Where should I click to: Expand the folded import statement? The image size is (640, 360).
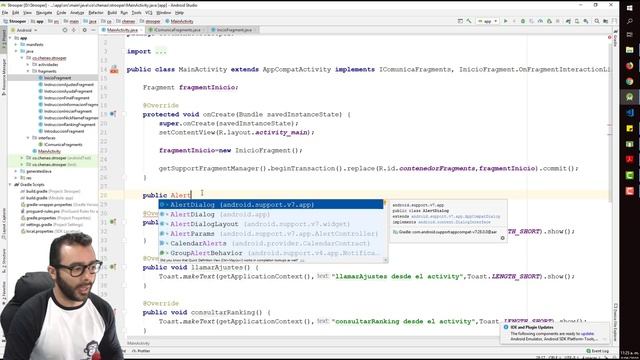pos(161,52)
